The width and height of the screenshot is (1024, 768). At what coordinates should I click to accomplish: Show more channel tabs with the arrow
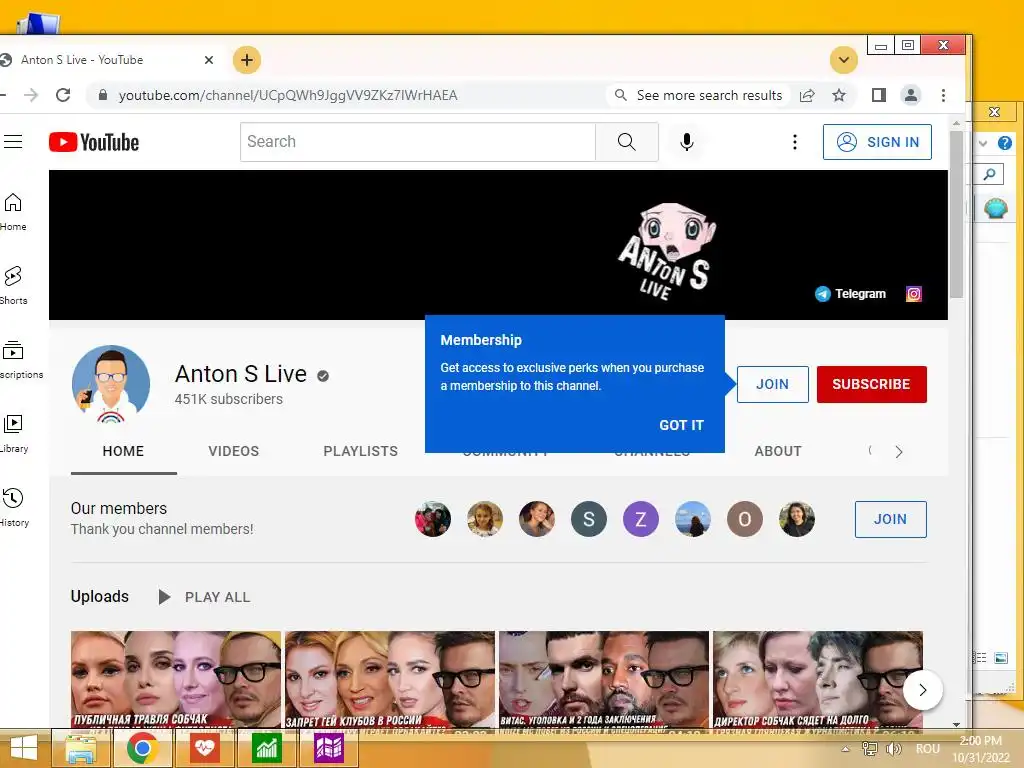click(x=899, y=452)
